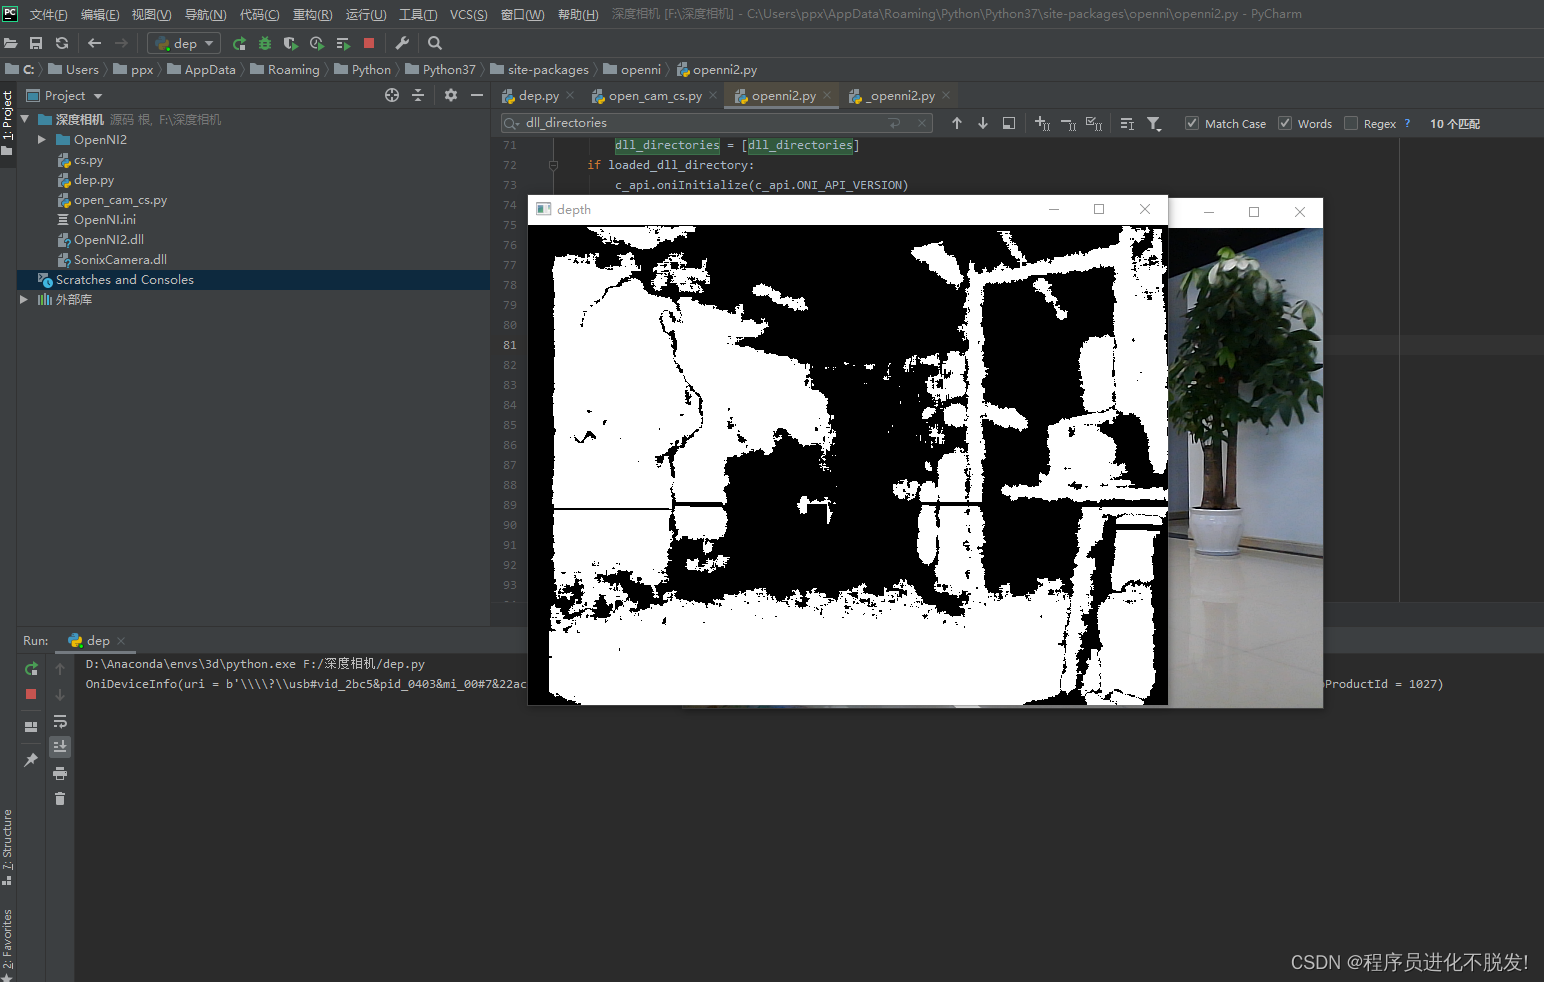
Task: Expand the OpenNI2 folder in tree
Action: pyautogui.click(x=42, y=140)
